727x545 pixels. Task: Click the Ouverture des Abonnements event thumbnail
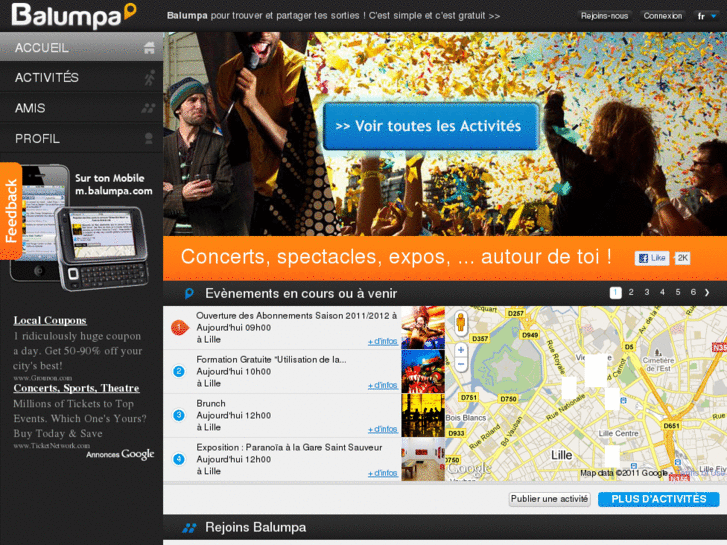coord(423,327)
